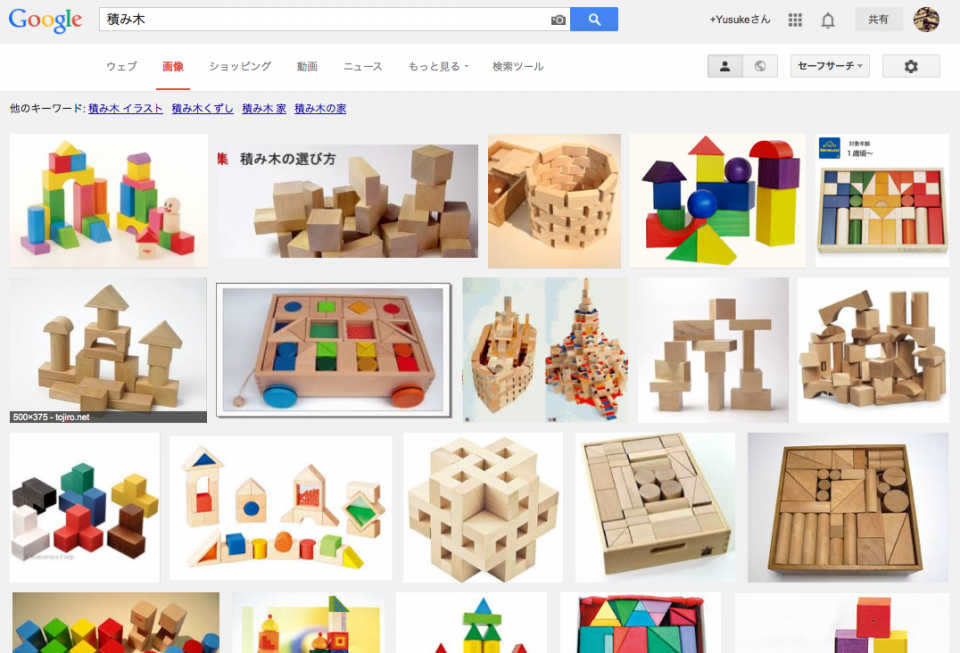Open the block cart with wheels thumbnail
Viewport: 960px width, 653px height.
(x=334, y=350)
